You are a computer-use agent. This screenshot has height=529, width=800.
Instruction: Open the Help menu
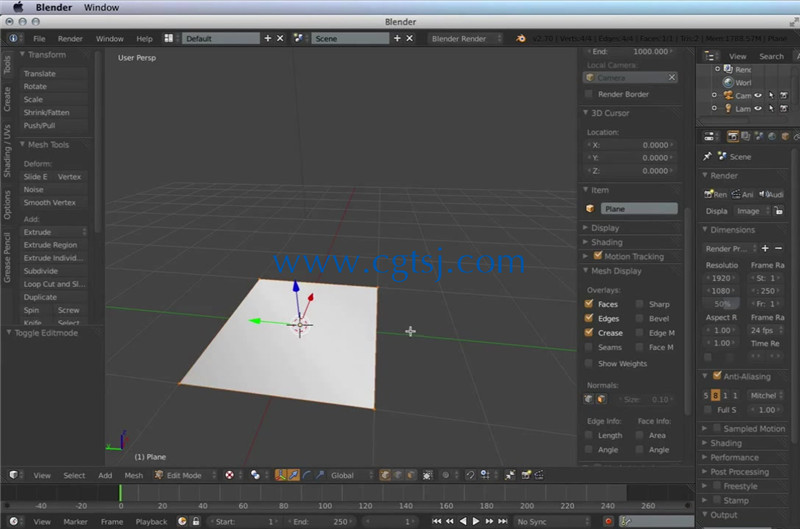(x=144, y=38)
